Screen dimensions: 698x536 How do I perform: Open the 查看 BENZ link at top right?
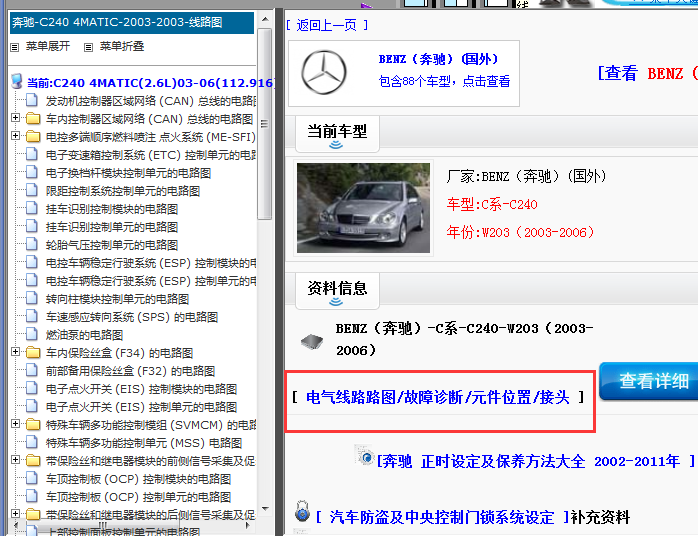[648, 73]
